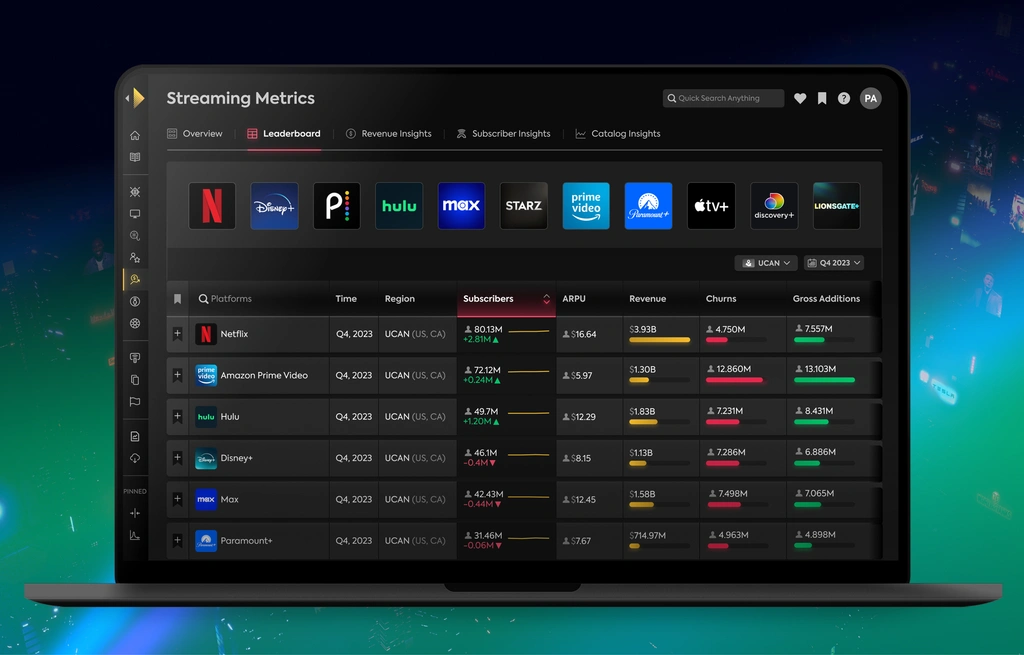Pin the Netflix row with plus toggle
This screenshot has height=655, width=1024.
177,334
